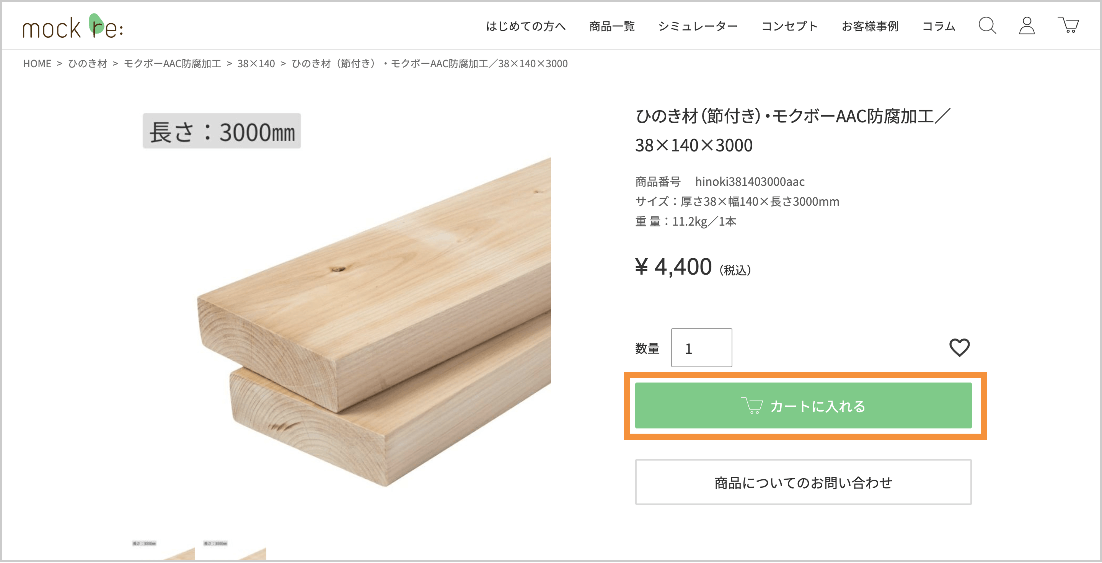Navigate to the コラム section
Viewport: 1102px width, 563px height.
[x=939, y=26]
